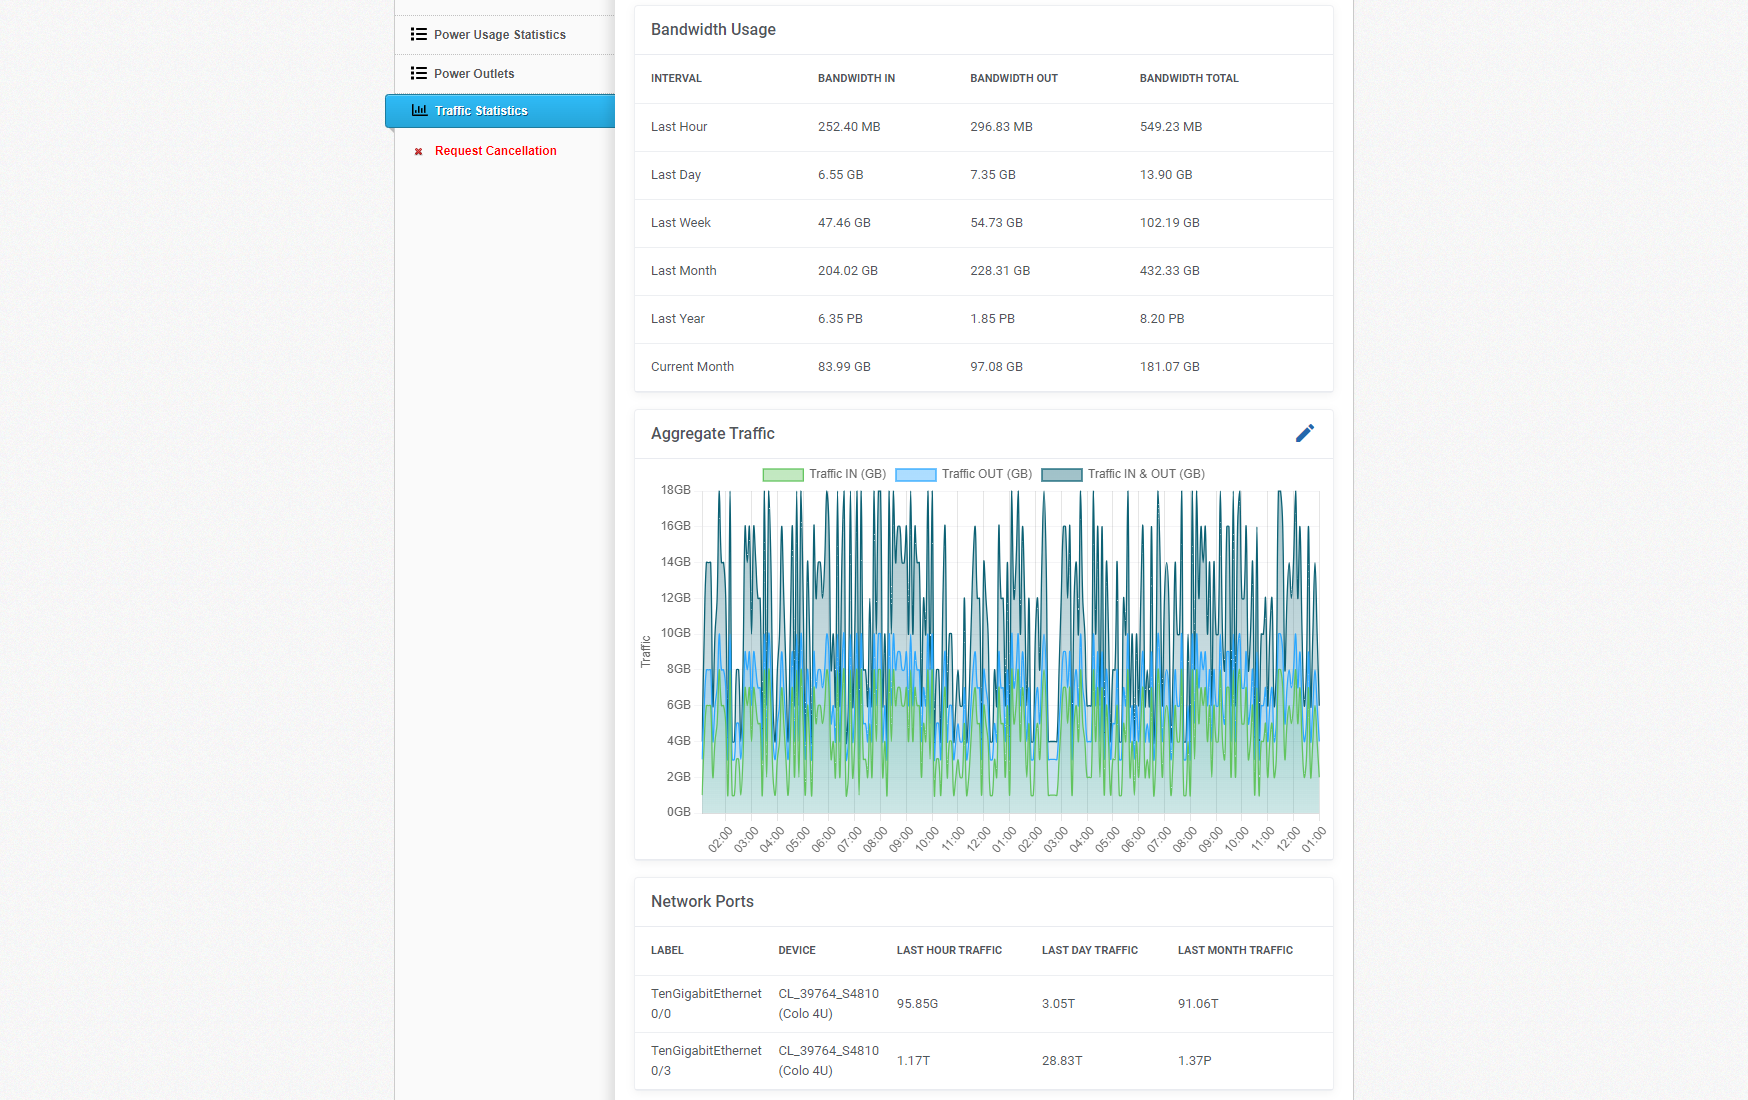Click the green Traffic IN legend swatch
Viewport: 1748px width, 1100px height.
coord(783,475)
